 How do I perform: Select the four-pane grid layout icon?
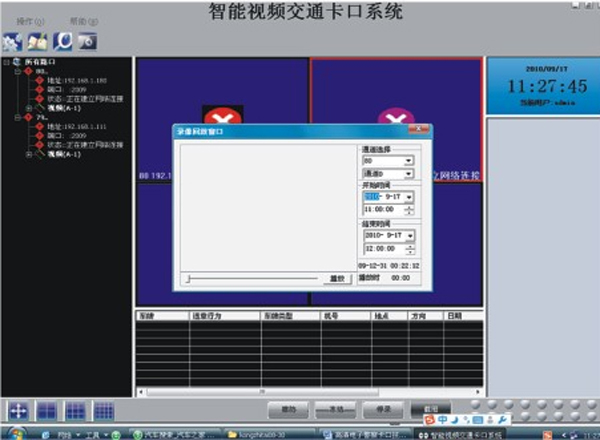(x=47, y=410)
